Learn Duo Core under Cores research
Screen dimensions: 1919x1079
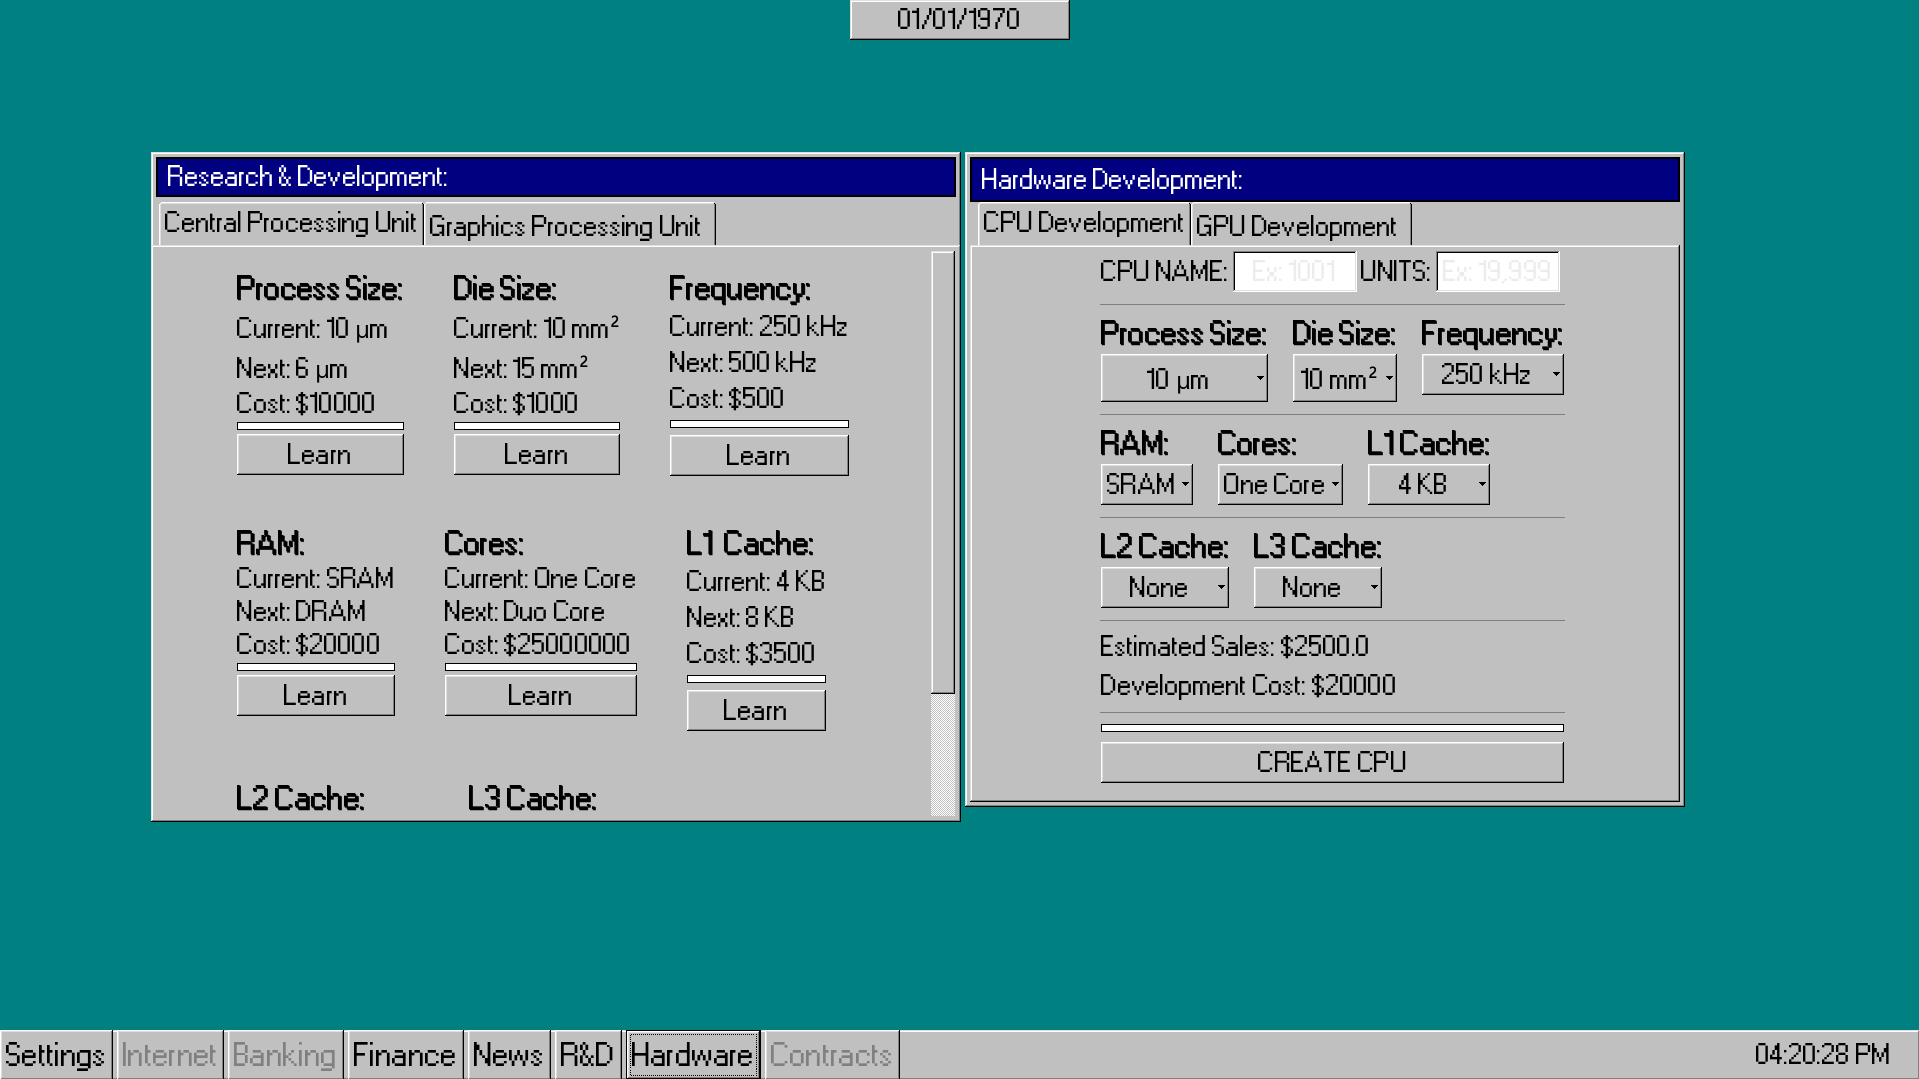pos(540,696)
